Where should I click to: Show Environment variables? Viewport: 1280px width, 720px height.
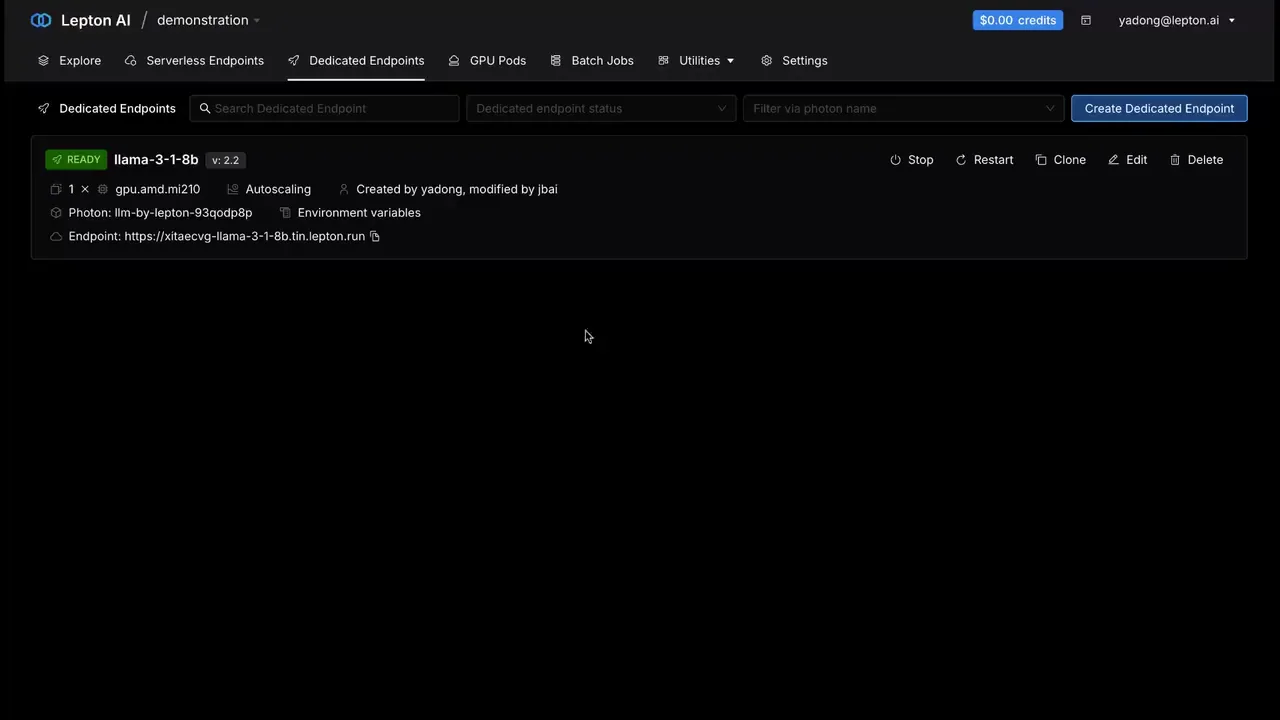point(359,213)
